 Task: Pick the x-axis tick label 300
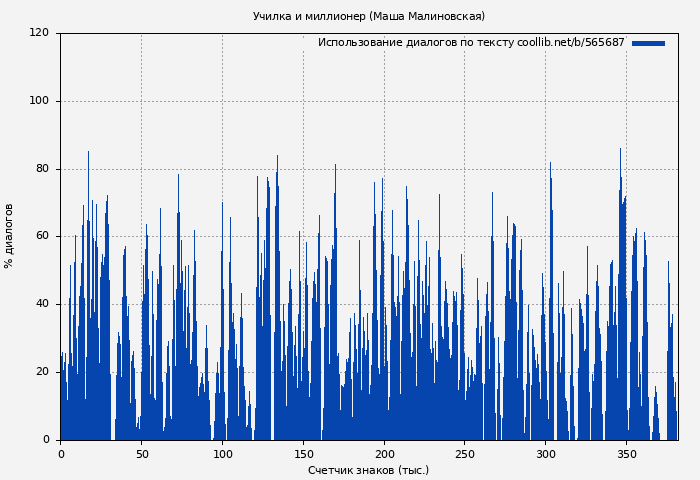point(546,454)
